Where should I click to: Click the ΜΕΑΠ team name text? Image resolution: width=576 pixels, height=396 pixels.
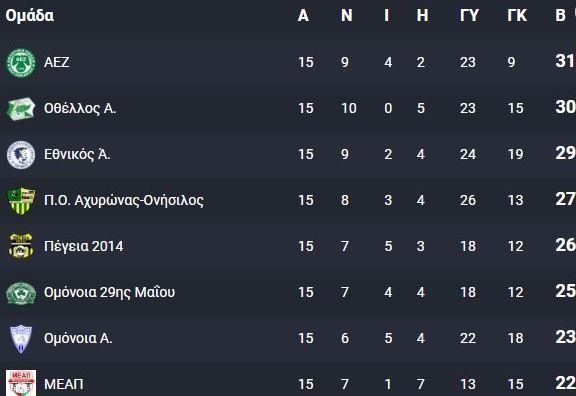[64, 384]
